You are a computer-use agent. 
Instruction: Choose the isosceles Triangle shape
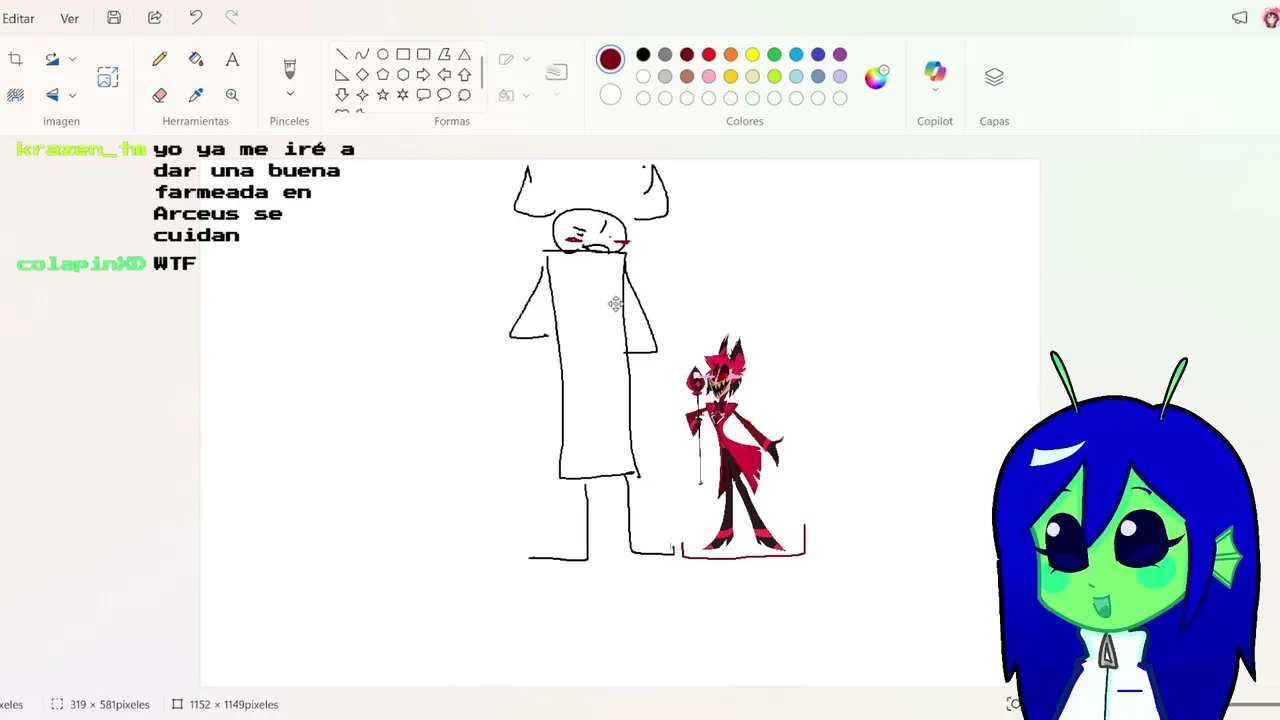(x=464, y=54)
